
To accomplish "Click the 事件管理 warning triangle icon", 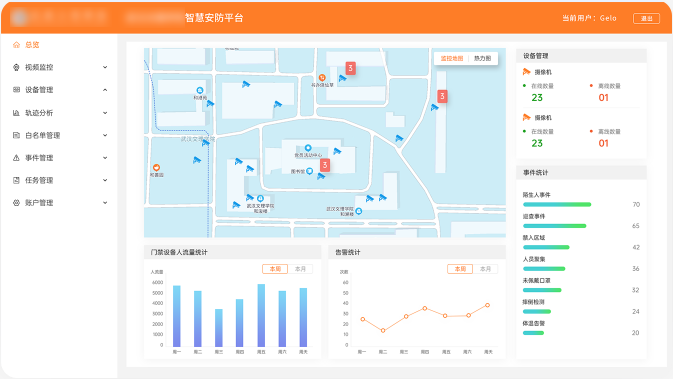I will click(x=16, y=158).
